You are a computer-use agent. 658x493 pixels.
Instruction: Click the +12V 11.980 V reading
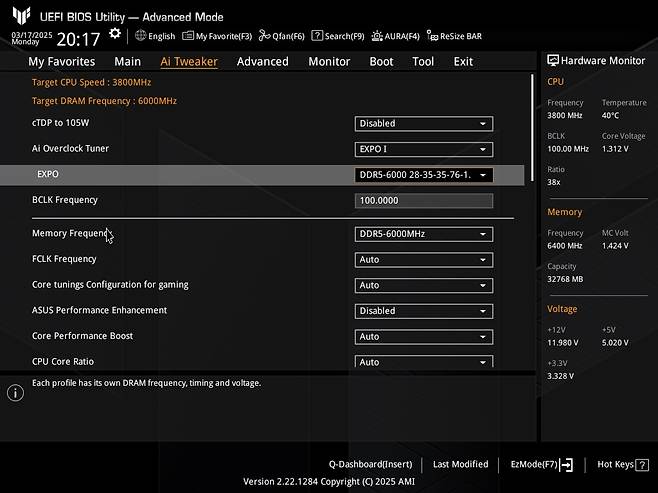click(x=563, y=343)
